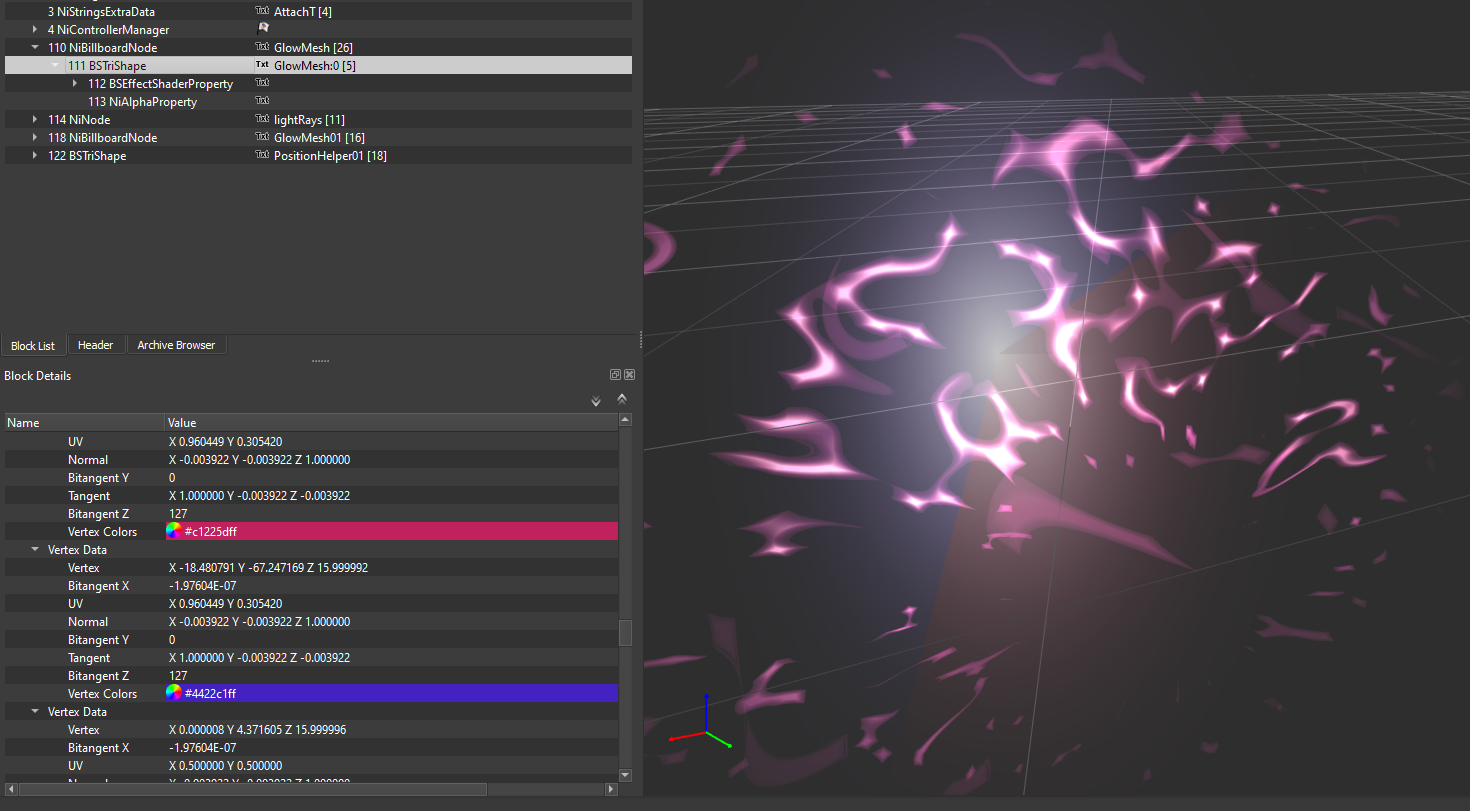
Task: Select the 112 BSEffectShaderProperty block
Action: [160, 83]
